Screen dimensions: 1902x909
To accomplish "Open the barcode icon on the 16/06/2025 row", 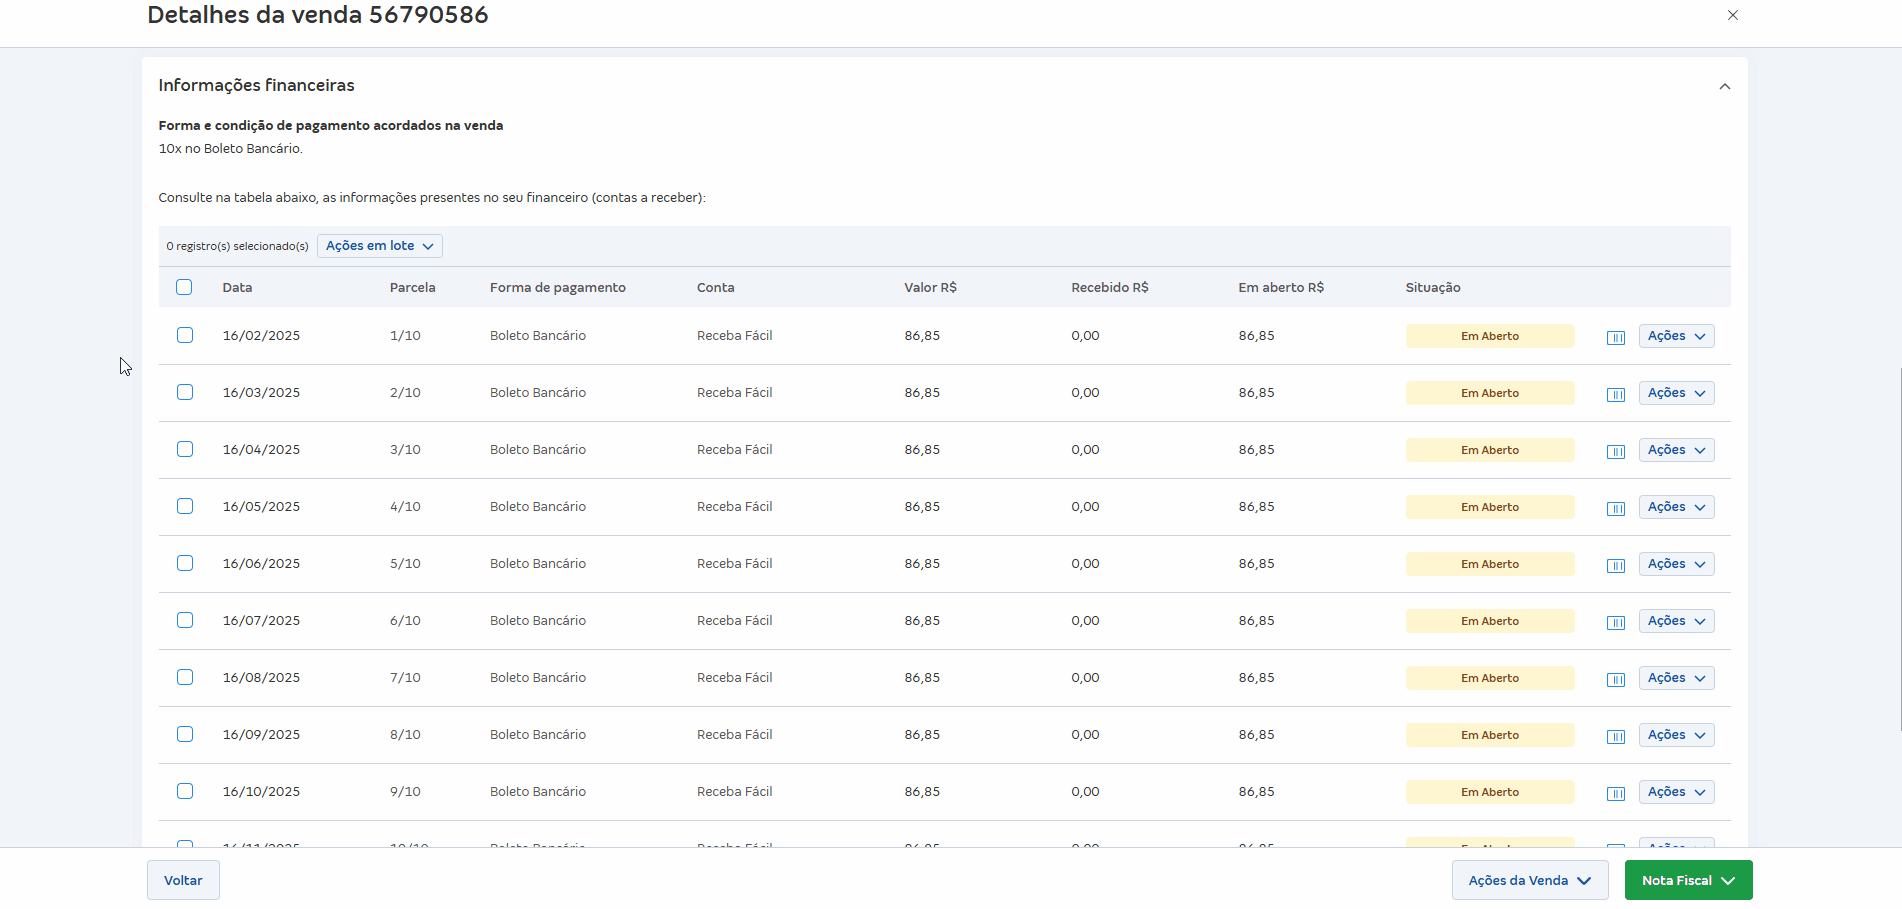I will (x=1615, y=565).
